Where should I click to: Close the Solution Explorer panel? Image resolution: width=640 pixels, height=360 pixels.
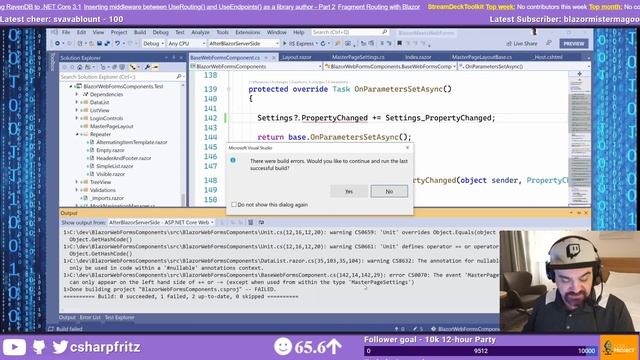[181, 58]
